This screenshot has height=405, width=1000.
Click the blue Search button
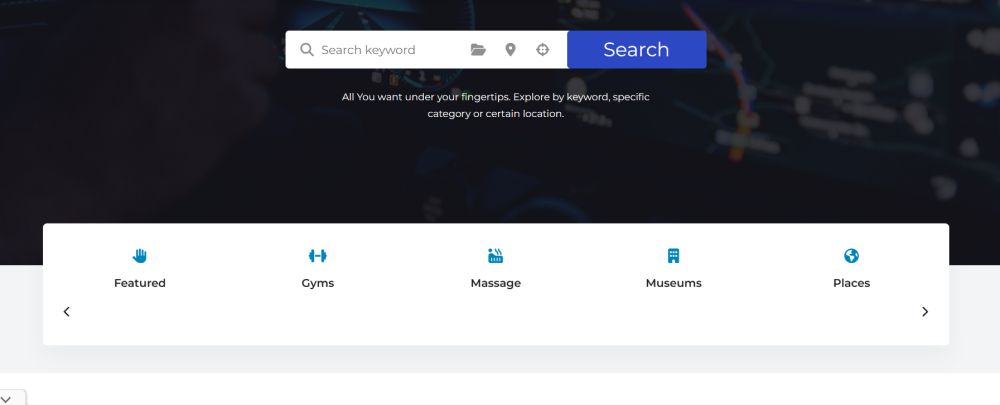[636, 50]
